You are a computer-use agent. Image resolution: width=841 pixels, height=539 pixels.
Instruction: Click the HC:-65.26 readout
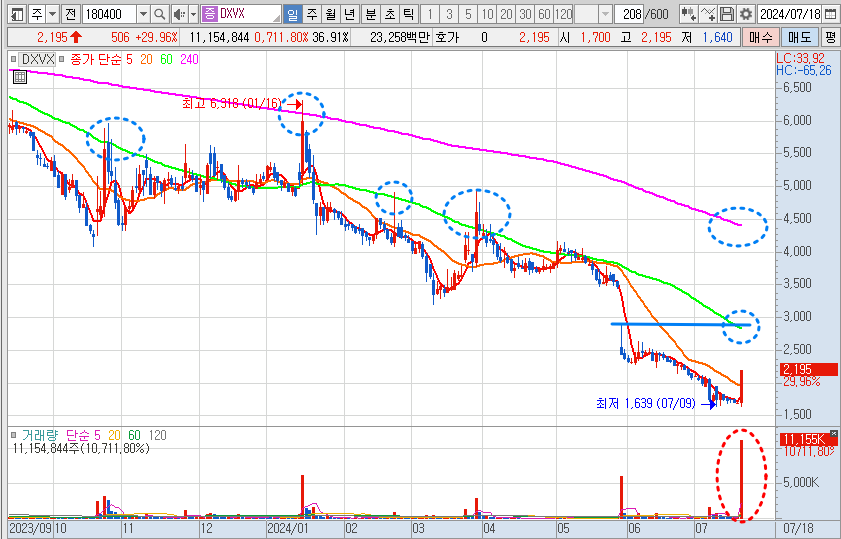pos(803,70)
